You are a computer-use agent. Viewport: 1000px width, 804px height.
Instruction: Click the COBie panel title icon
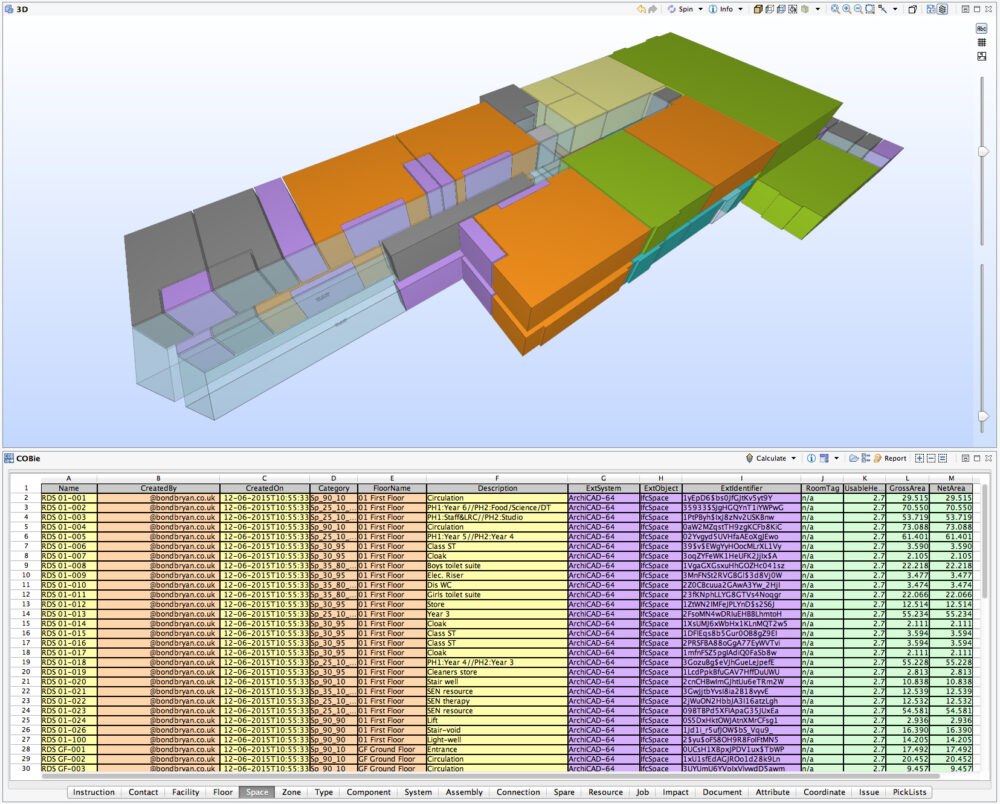pyautogui.click(x=8, y=458)
